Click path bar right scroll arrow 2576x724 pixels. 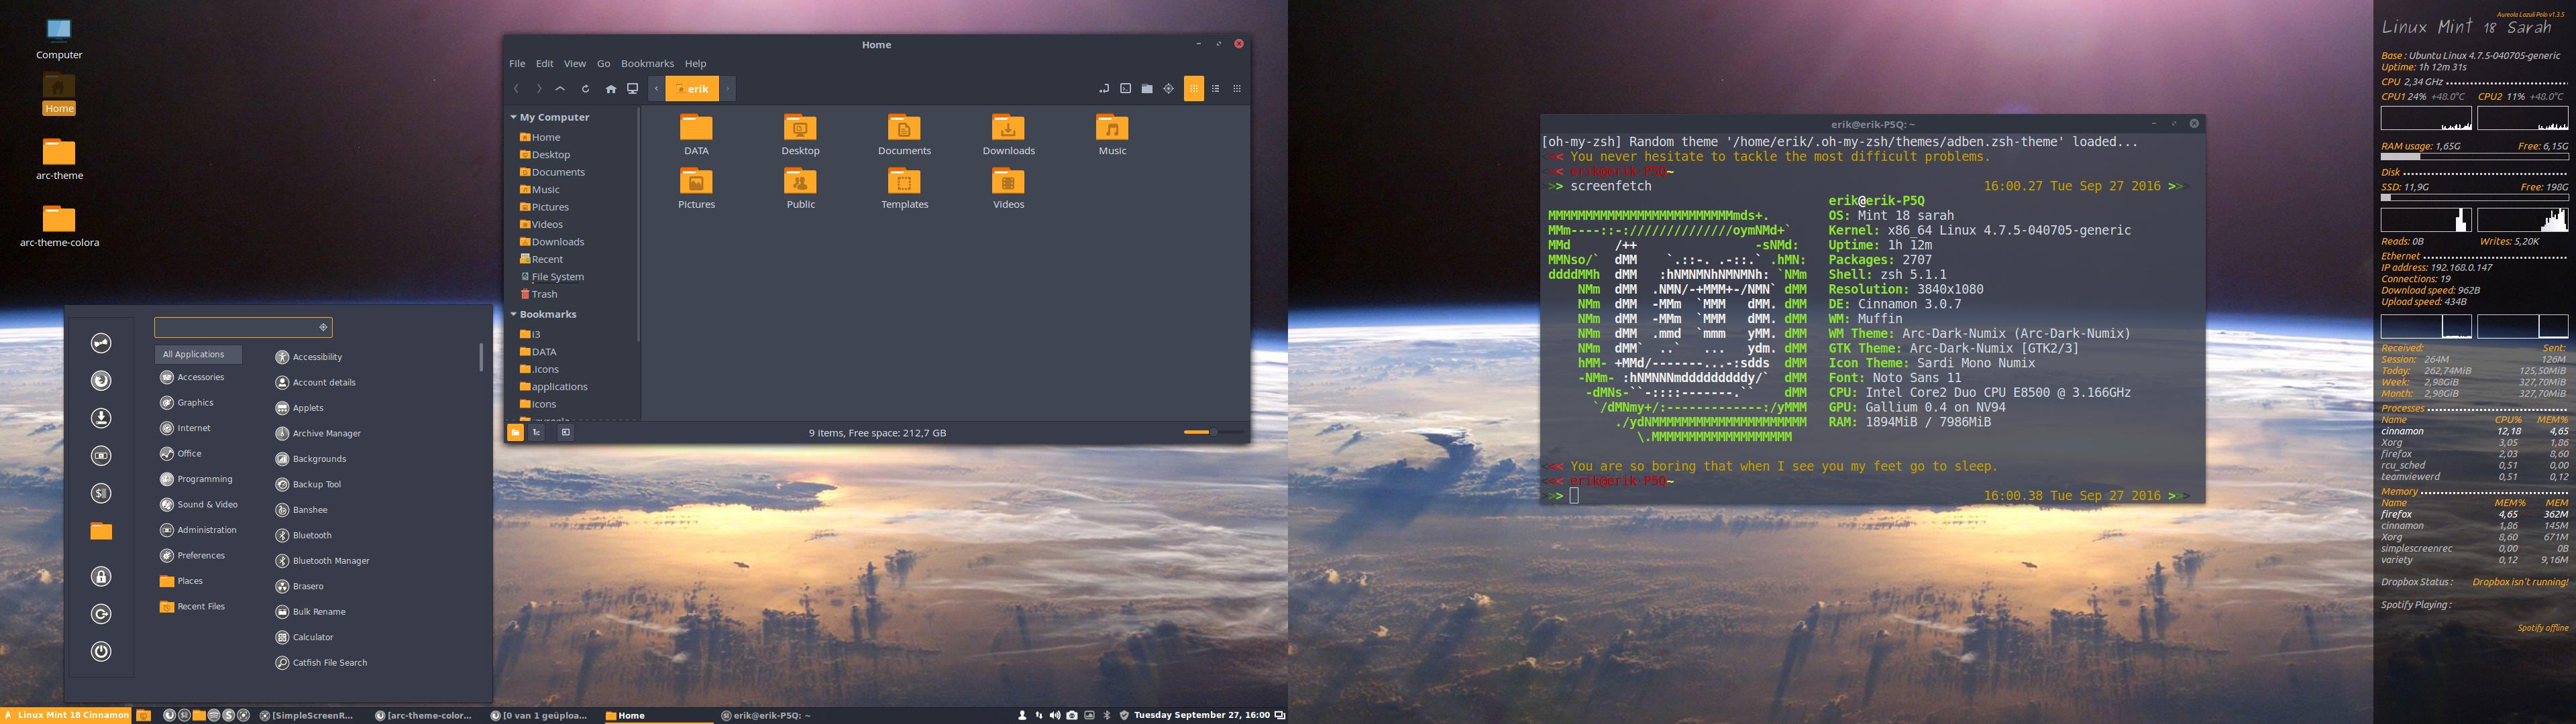[728, 89]
